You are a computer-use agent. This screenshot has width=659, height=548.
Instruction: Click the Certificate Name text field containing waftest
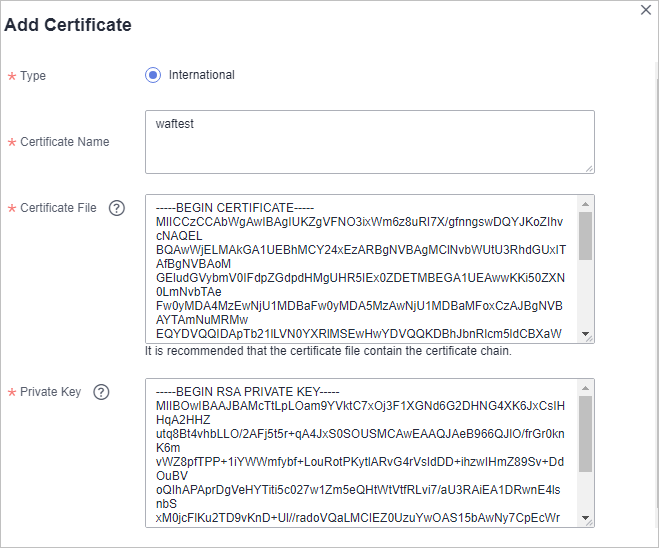[369, 142]
